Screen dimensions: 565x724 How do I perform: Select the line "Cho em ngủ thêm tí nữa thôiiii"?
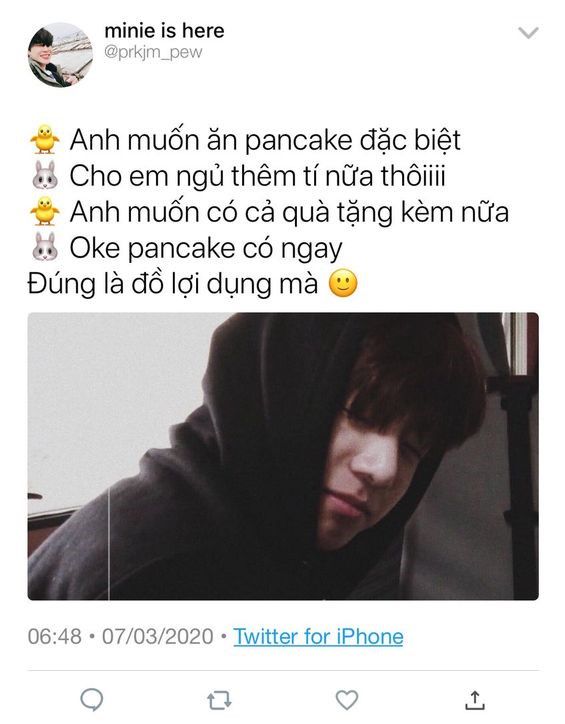pyautogui.click(x=258, y=176)
